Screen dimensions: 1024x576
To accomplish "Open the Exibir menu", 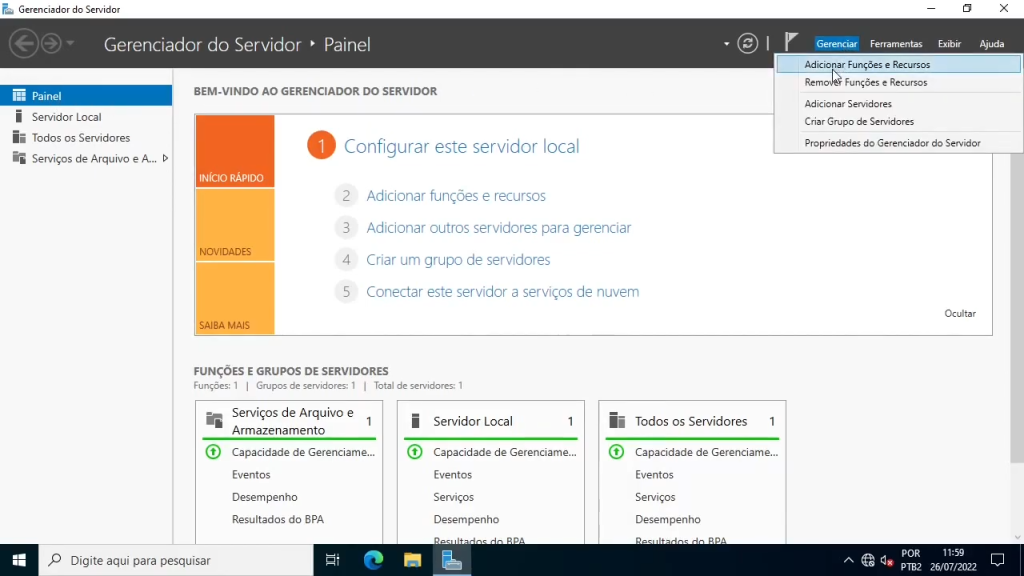I will coord(949,44).
